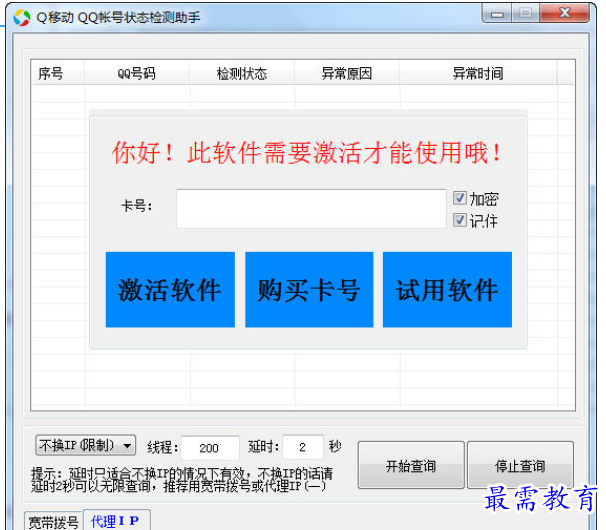Screen dimensions: 606x530
Task: Click the QQ号码 column header
Action: click(137, 73)
